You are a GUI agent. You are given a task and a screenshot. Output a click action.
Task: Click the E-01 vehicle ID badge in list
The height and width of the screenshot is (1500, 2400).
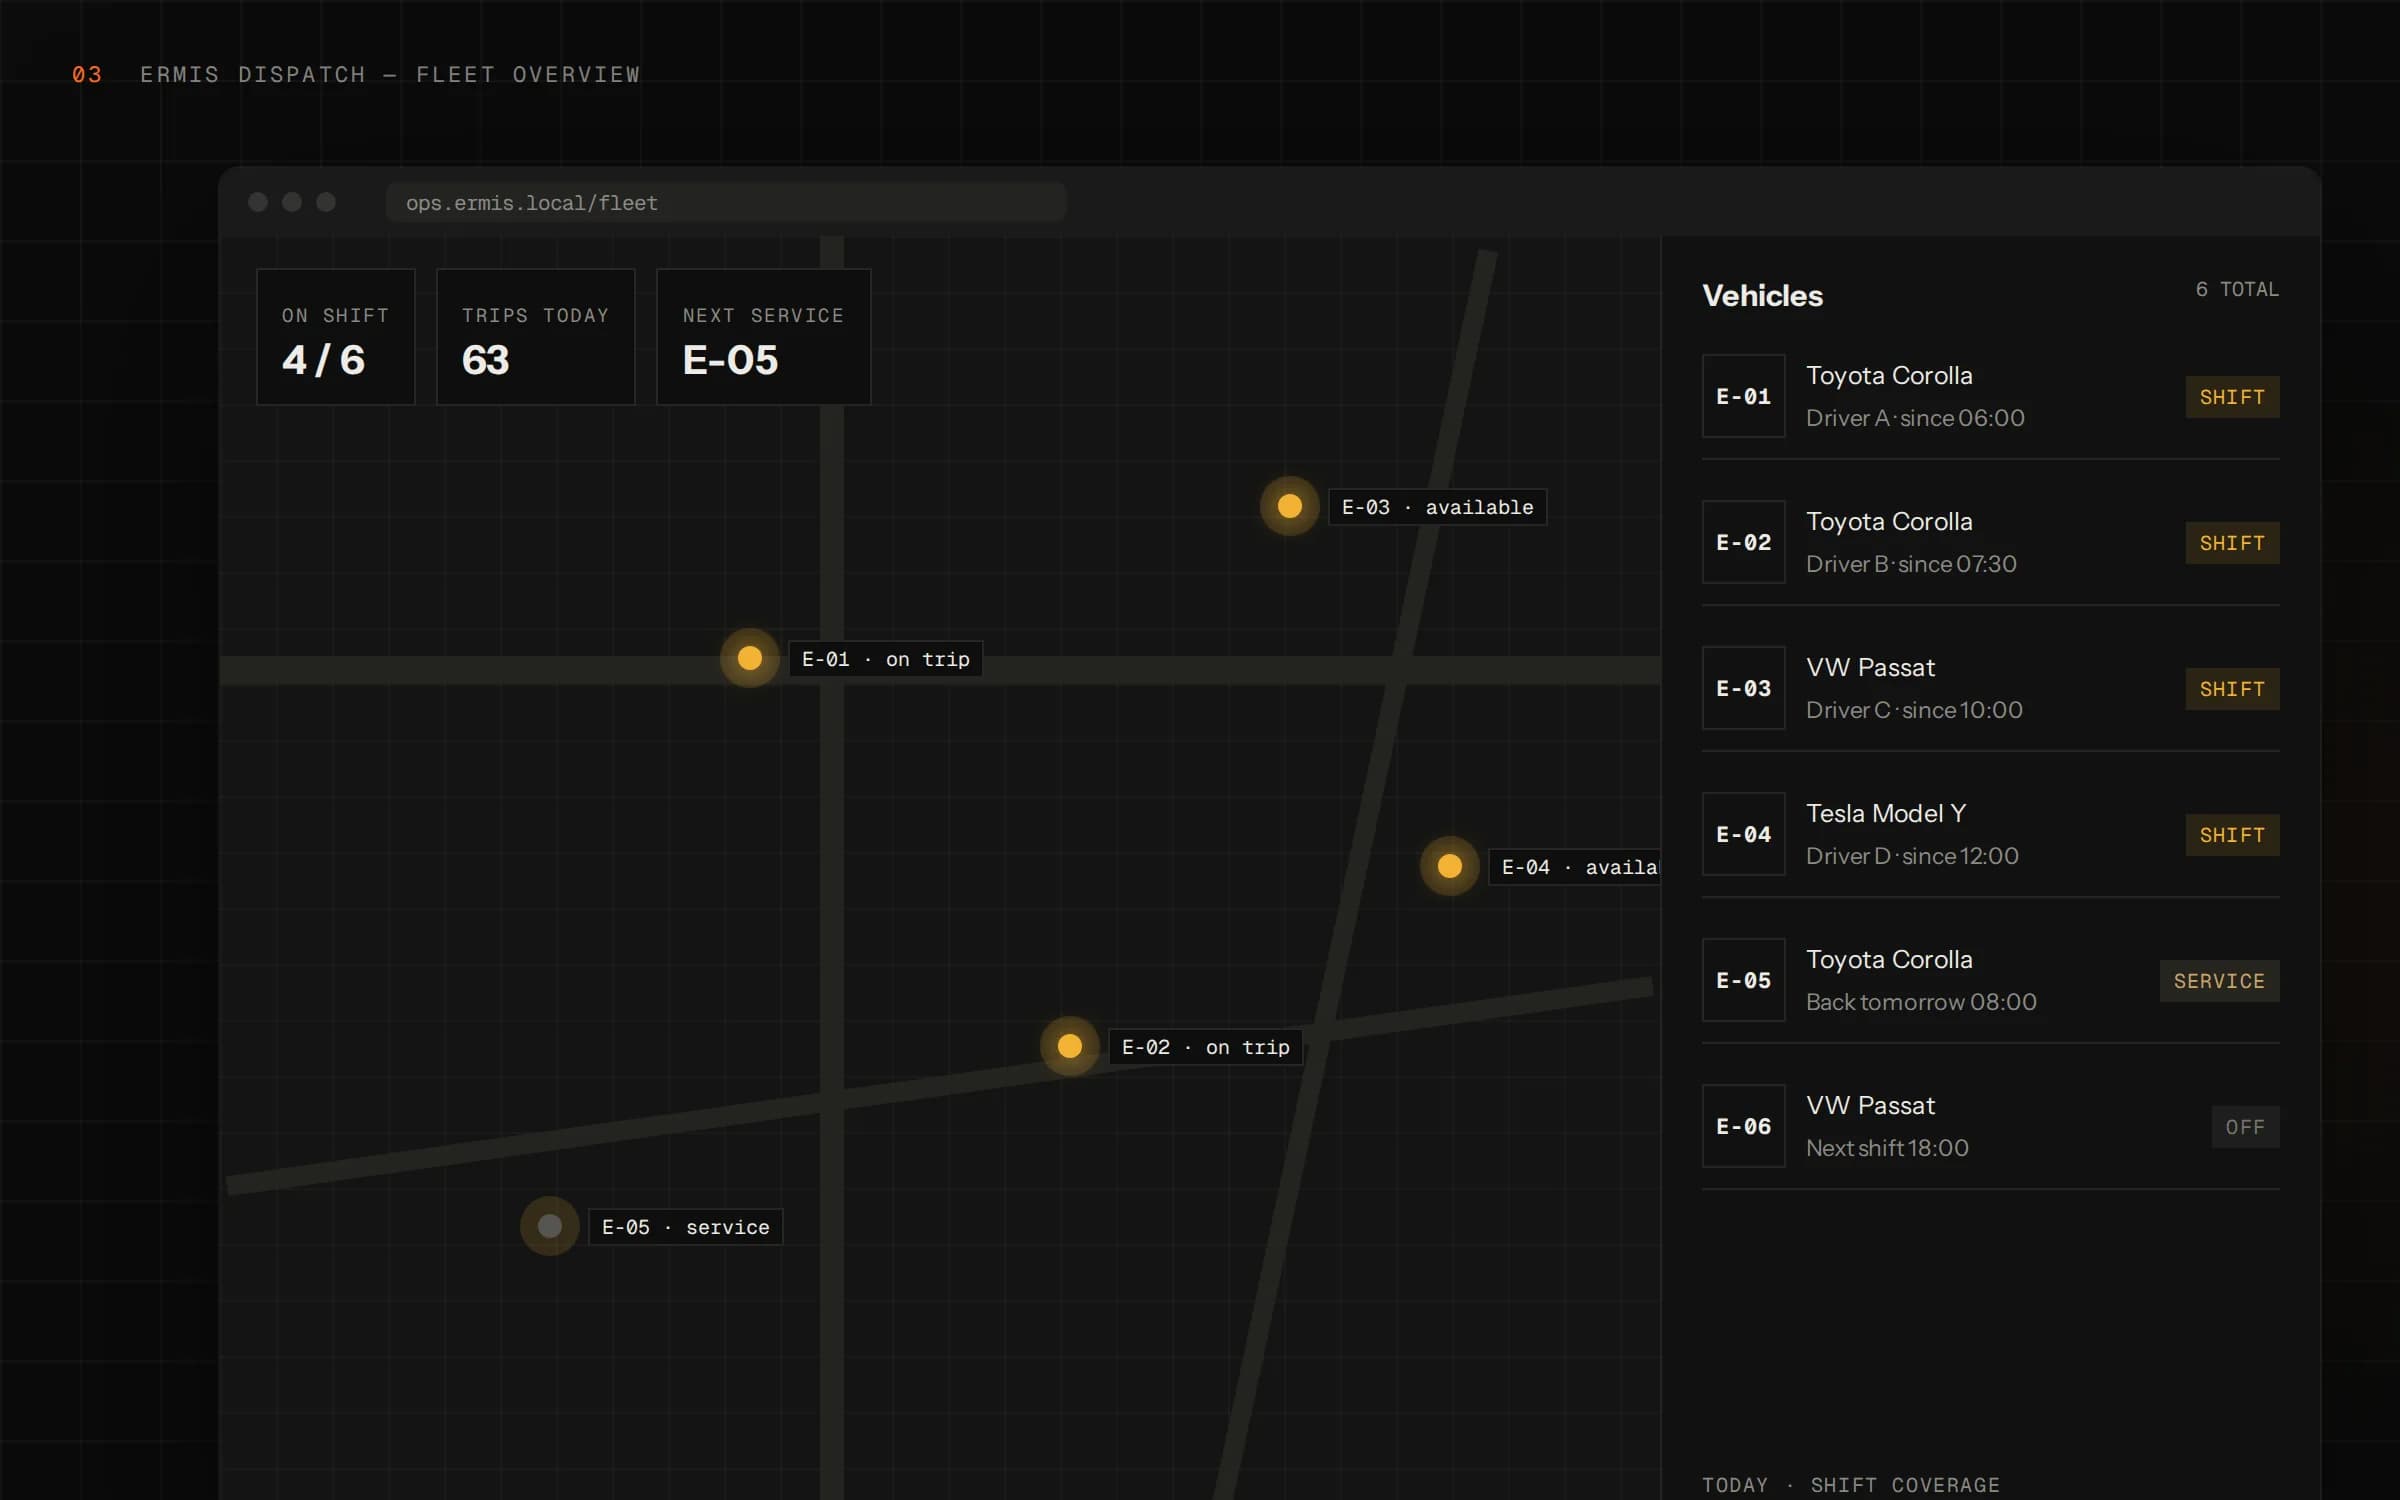coord(1743,396)
